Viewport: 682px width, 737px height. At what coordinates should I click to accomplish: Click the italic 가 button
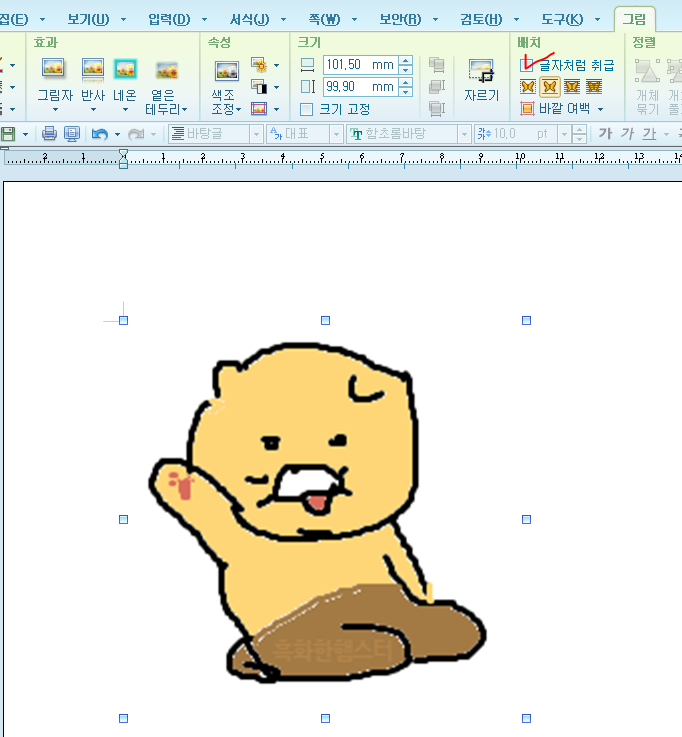coord(627,134)
